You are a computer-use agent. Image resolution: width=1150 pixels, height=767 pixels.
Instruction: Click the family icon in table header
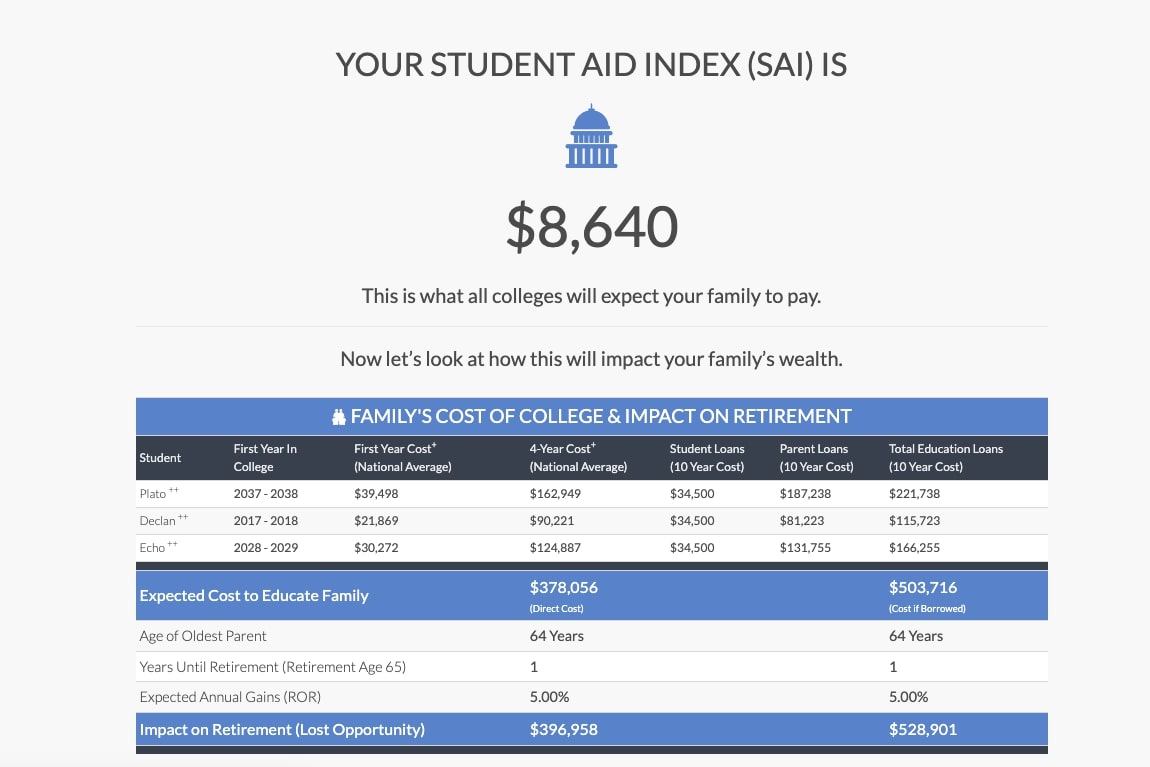coord(338,416)
